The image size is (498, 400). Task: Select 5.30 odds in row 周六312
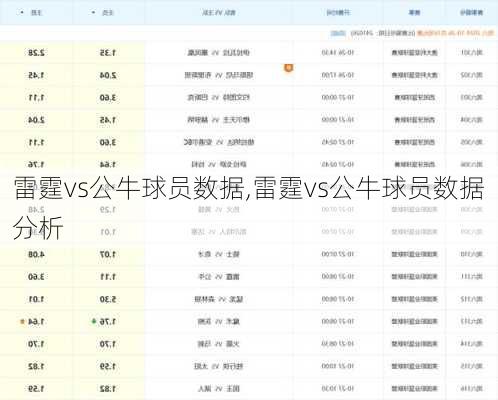pyautogui.click(x=108, y=299)
